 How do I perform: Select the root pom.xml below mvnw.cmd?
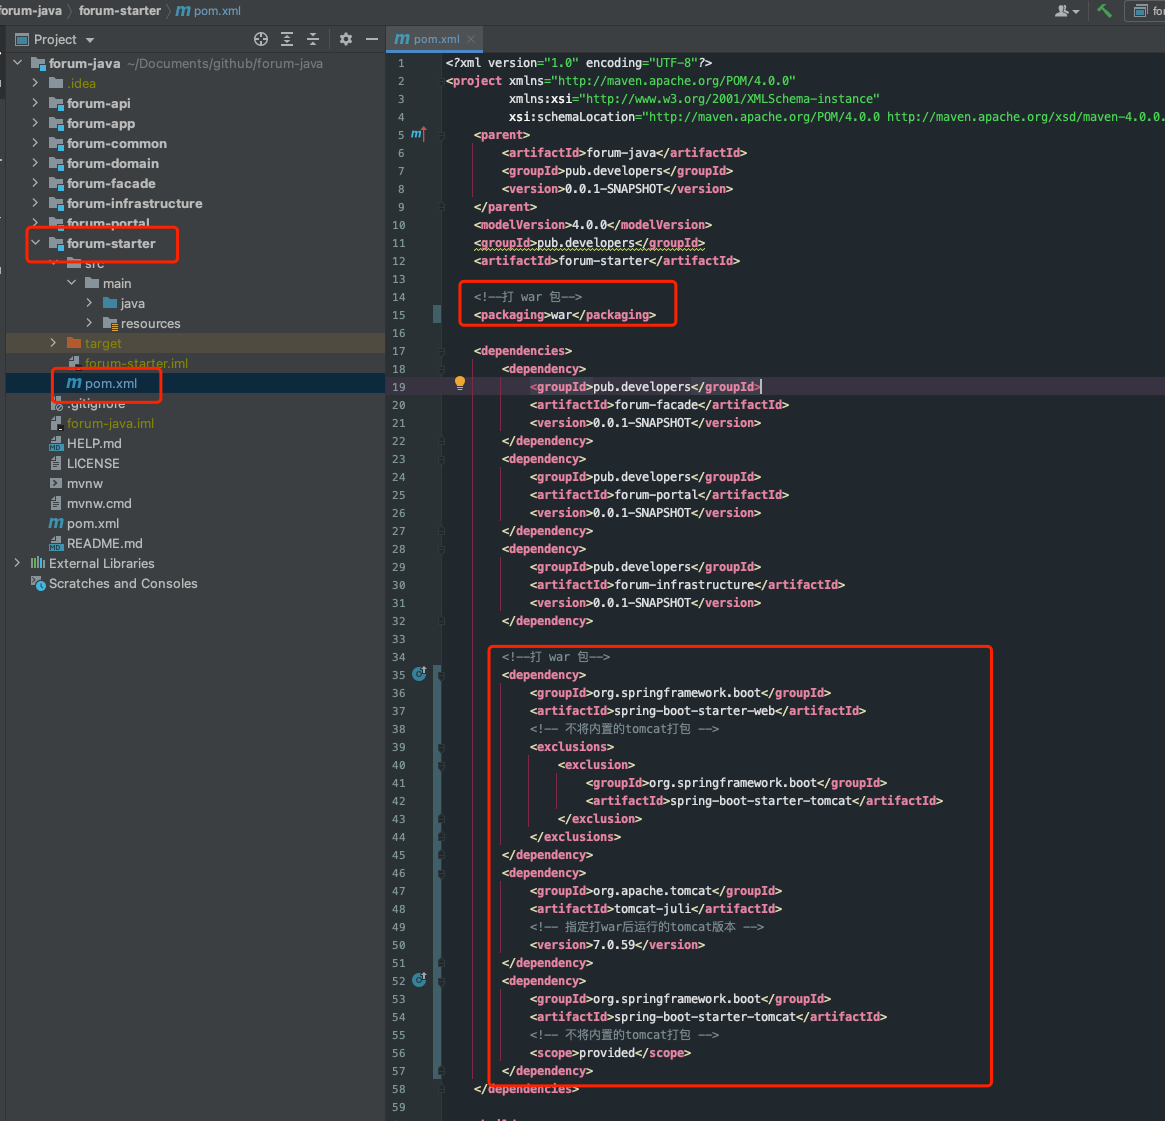click(x=93, y=524)
